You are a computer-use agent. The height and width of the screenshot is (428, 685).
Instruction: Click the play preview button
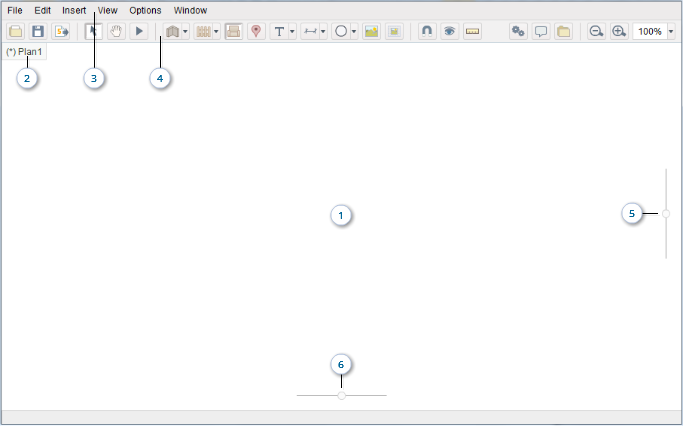(x=139, y=31)
